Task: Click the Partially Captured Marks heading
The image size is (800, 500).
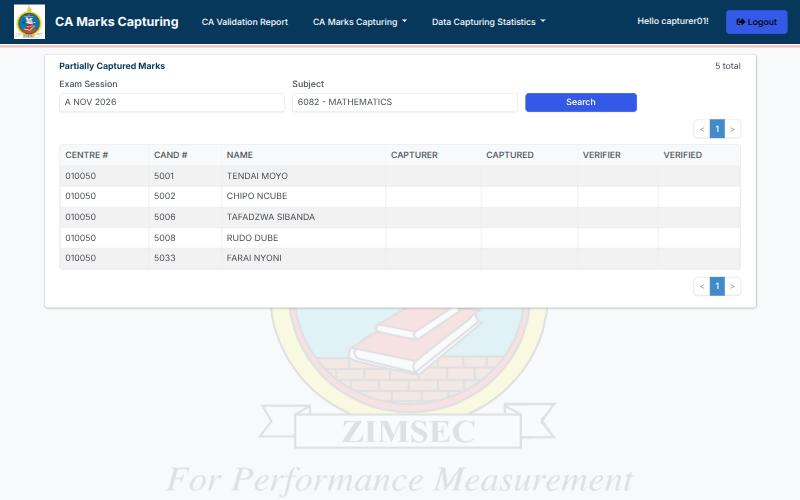Action: pos(112,66)
